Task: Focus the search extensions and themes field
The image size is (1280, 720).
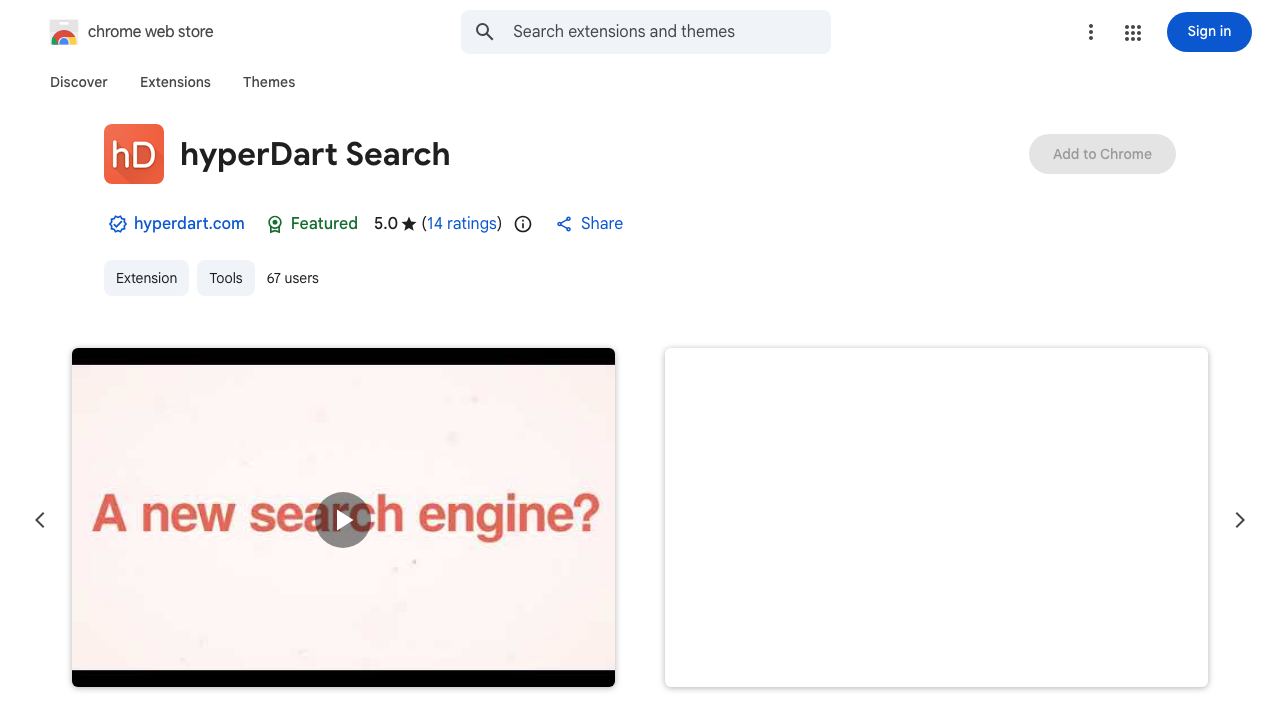Action: [646, 32]
